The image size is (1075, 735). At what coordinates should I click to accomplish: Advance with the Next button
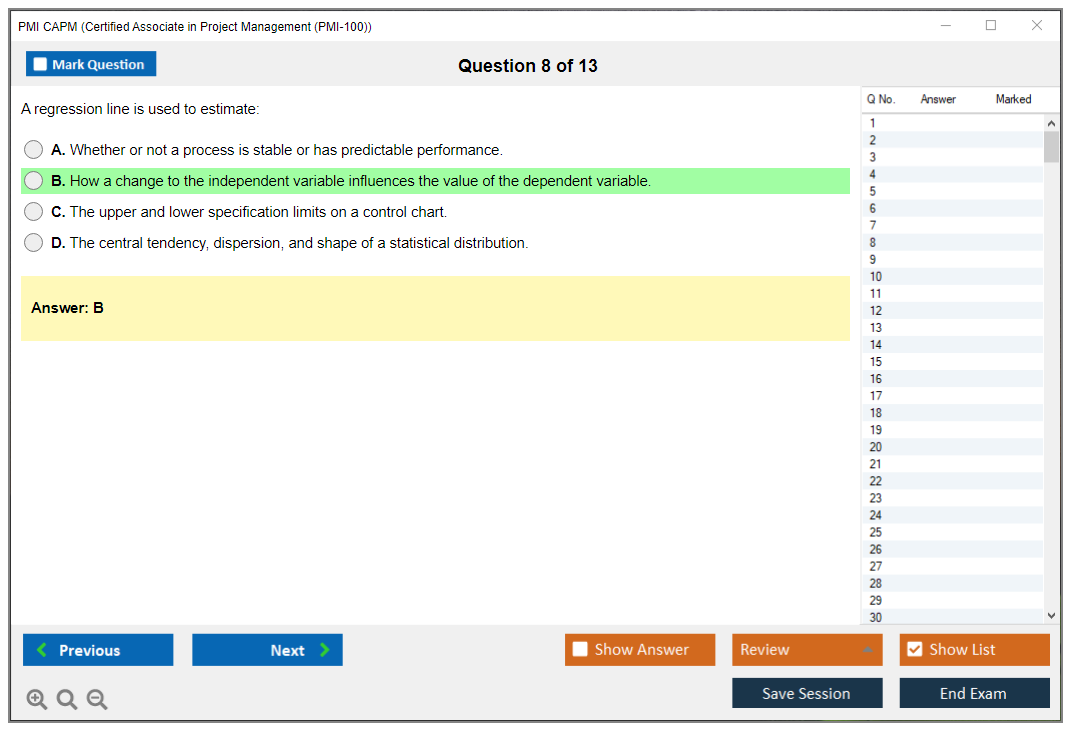pos(267,650)
